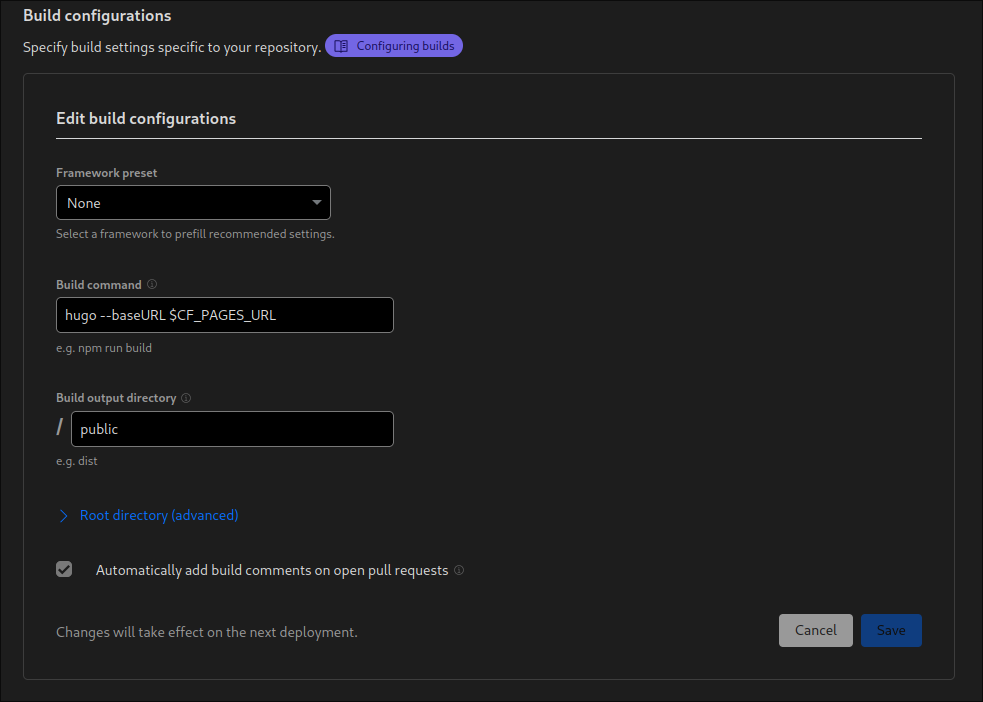The height and width of the screenshot is (702, 983).
Task: Click the info icon beside Build command
Action: [x=151, y=284]
